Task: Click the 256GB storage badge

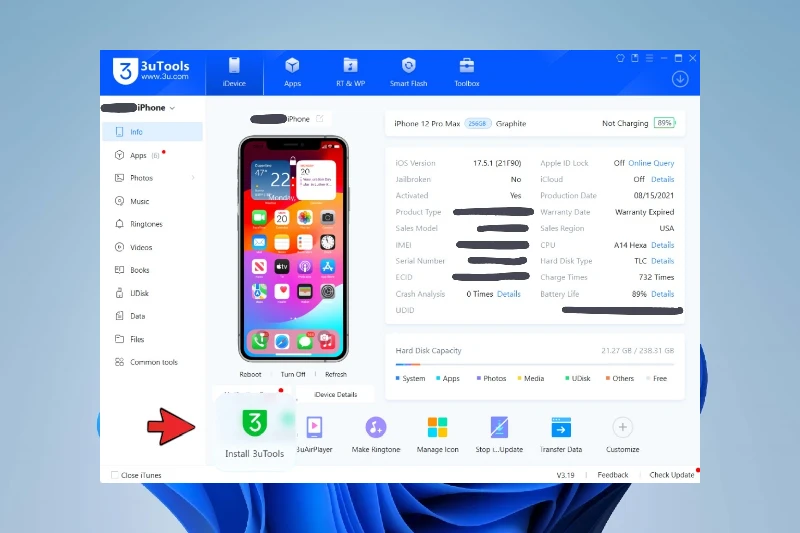Action: (x=478, y=123)
